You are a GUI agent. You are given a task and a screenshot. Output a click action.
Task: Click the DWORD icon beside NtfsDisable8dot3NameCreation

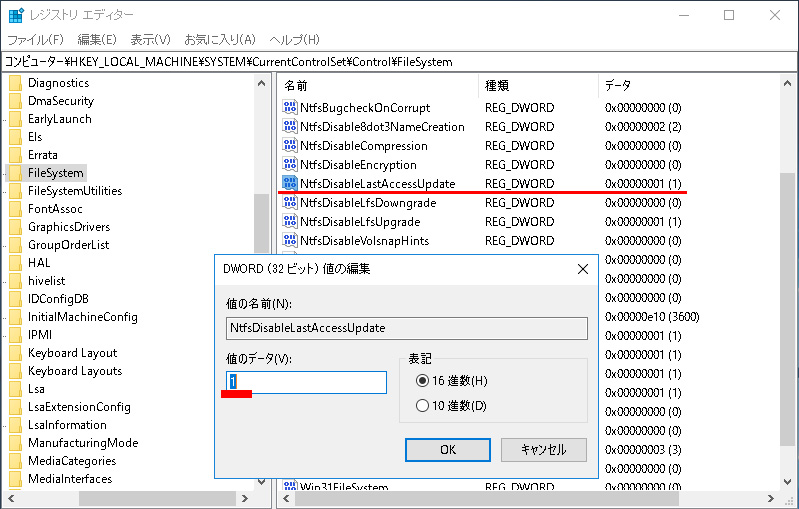[x=289, y=126]
